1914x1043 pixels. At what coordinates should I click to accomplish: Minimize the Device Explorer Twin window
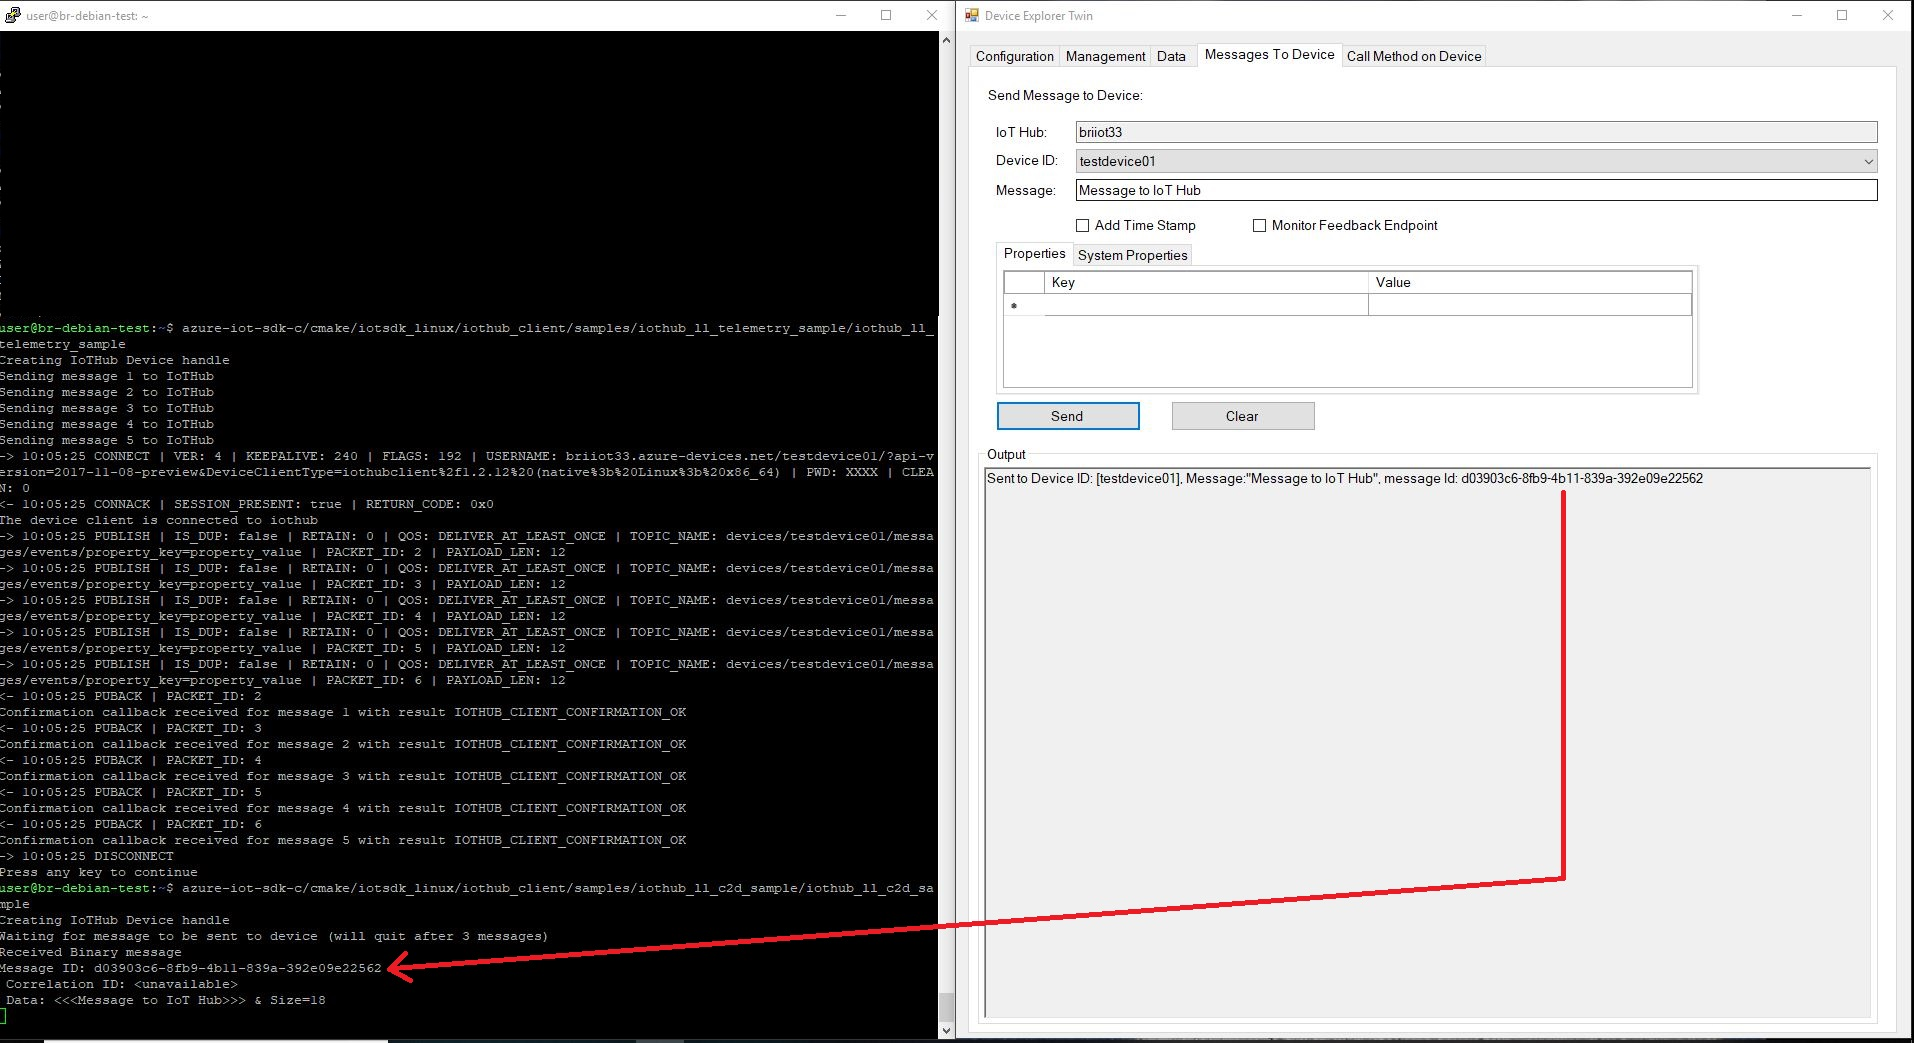coord(1797,15)
